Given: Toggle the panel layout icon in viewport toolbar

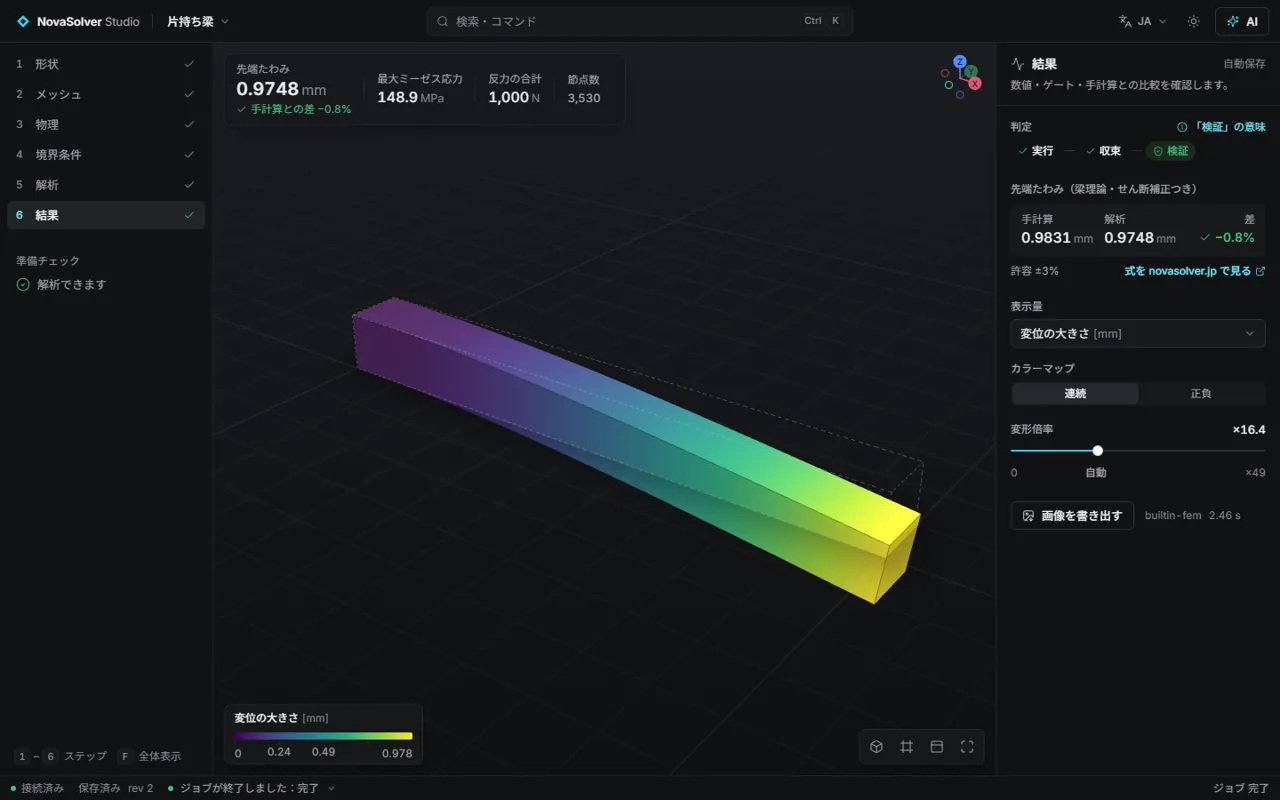Looking at the screenshot, I should point(937,747).
